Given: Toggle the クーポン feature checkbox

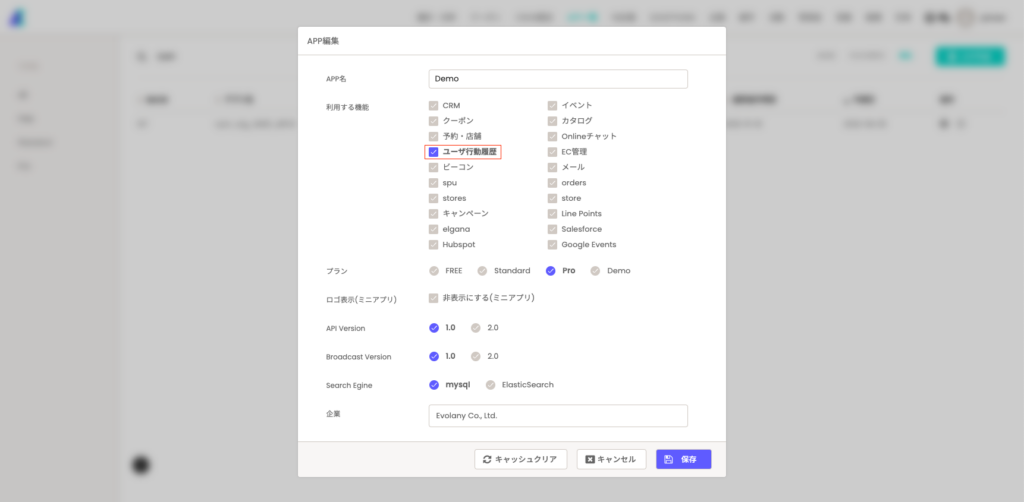Looking at the screenshot, I should tap(434, 121).
